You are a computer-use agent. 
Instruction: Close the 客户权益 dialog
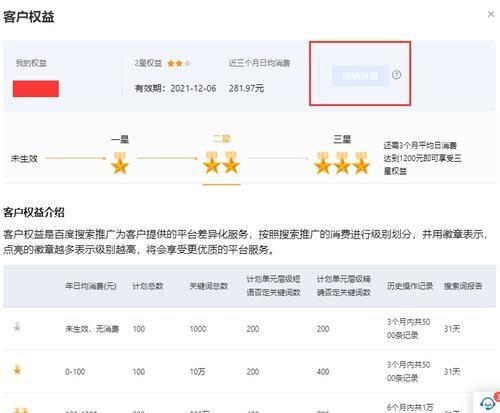click(x=491, y=14)
